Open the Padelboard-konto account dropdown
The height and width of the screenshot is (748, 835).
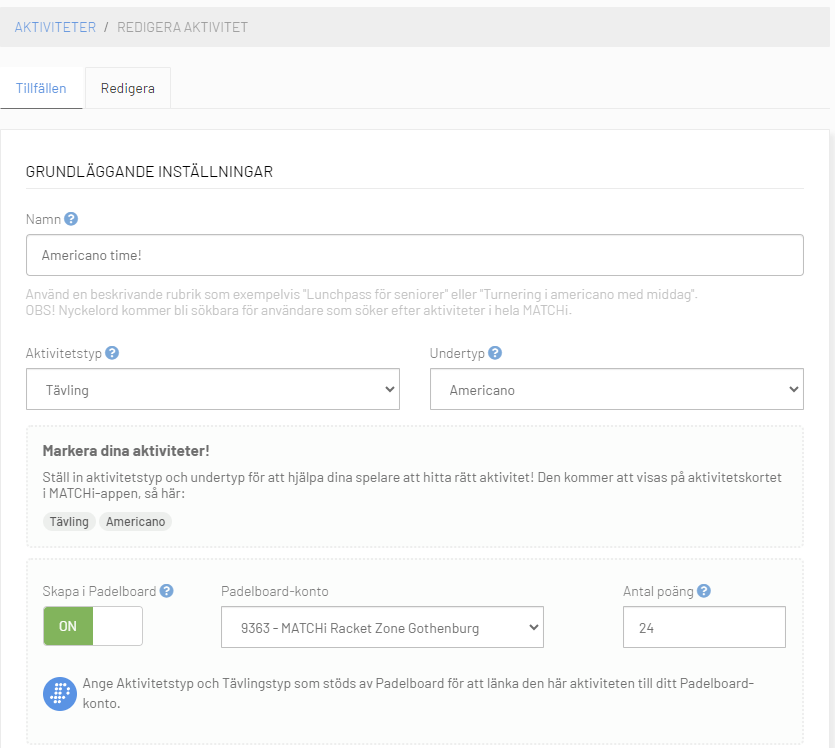coord(382,628)
